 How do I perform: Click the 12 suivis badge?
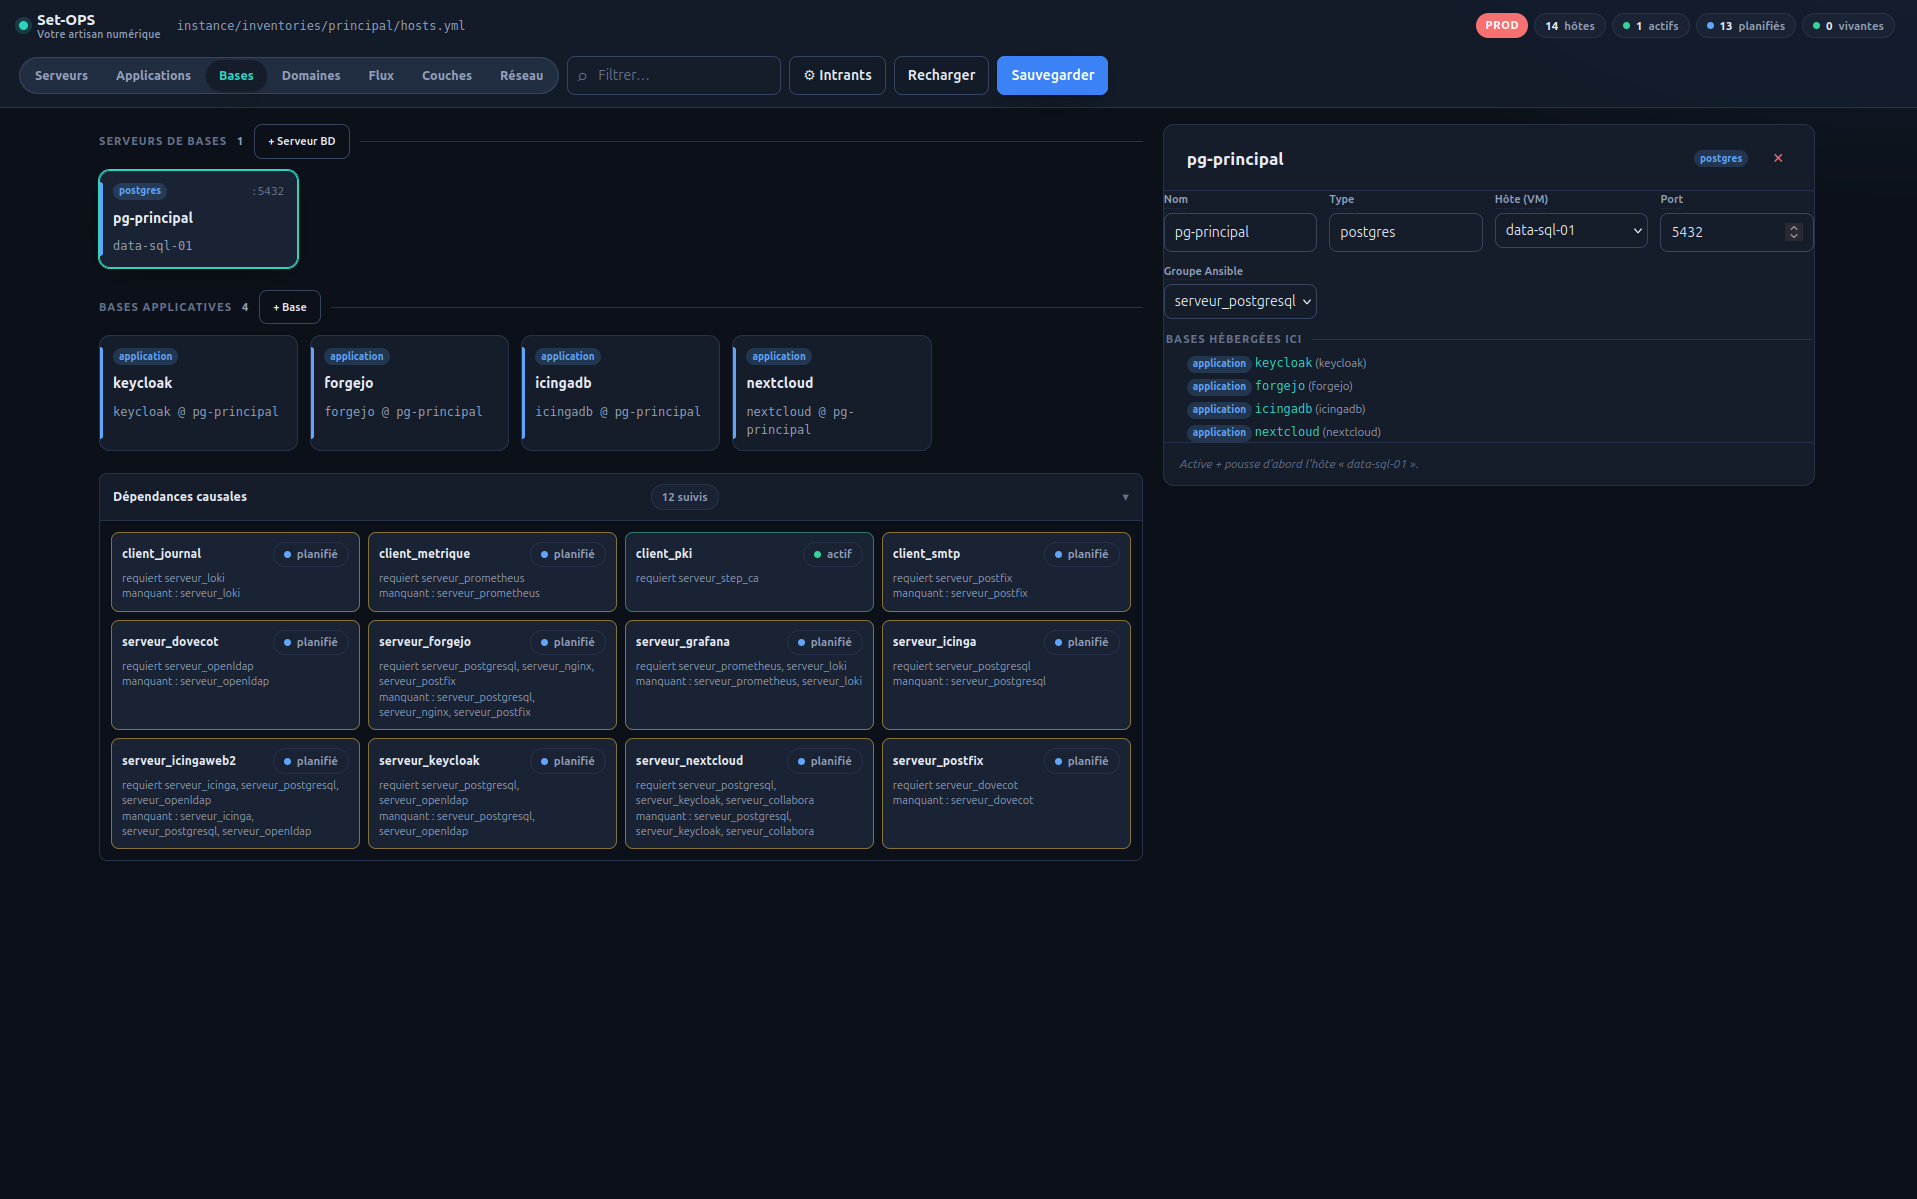(x=685, y=497)
